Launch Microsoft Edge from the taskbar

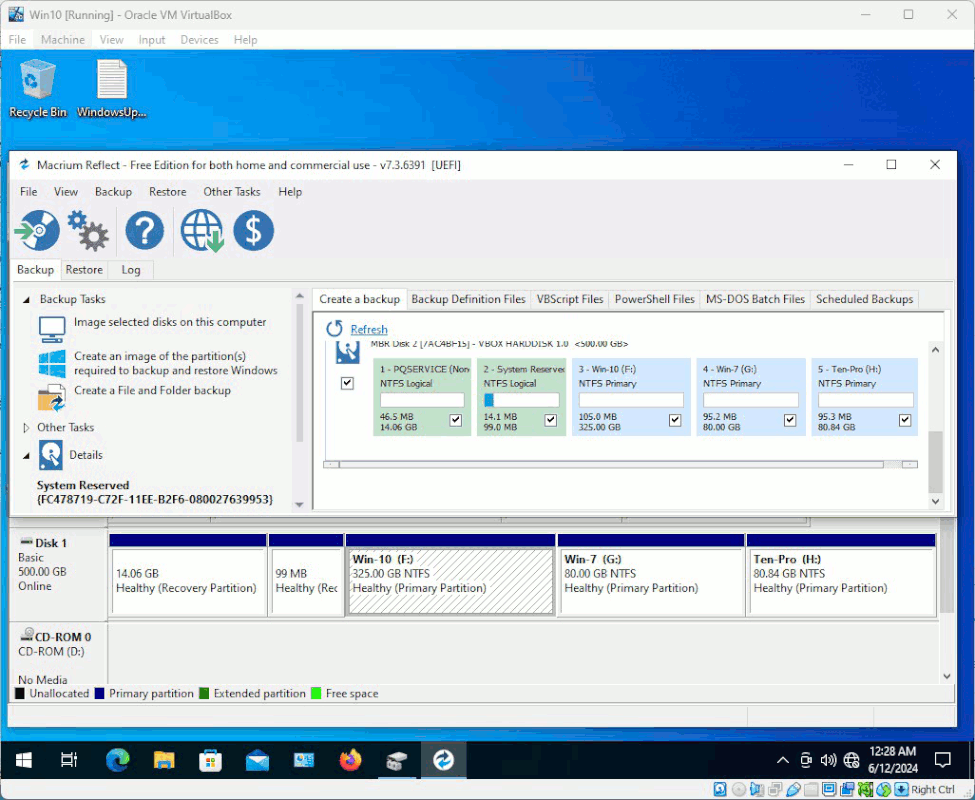(118, 760)
